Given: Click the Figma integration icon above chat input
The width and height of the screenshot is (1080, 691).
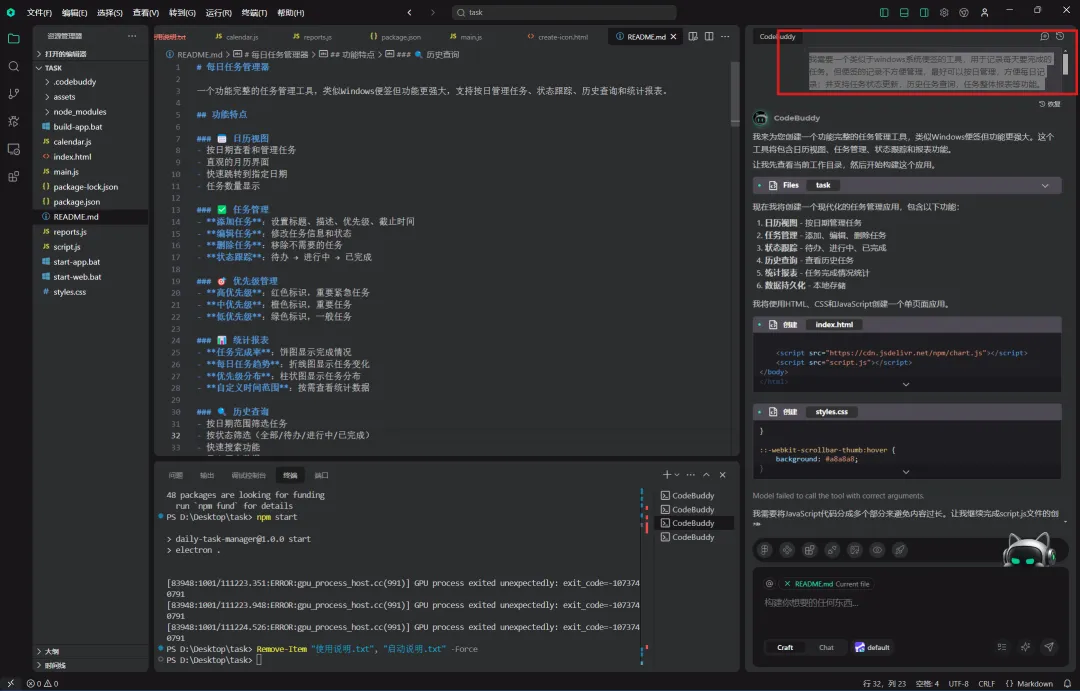Looking at the screenshot, I should point(765,550).
